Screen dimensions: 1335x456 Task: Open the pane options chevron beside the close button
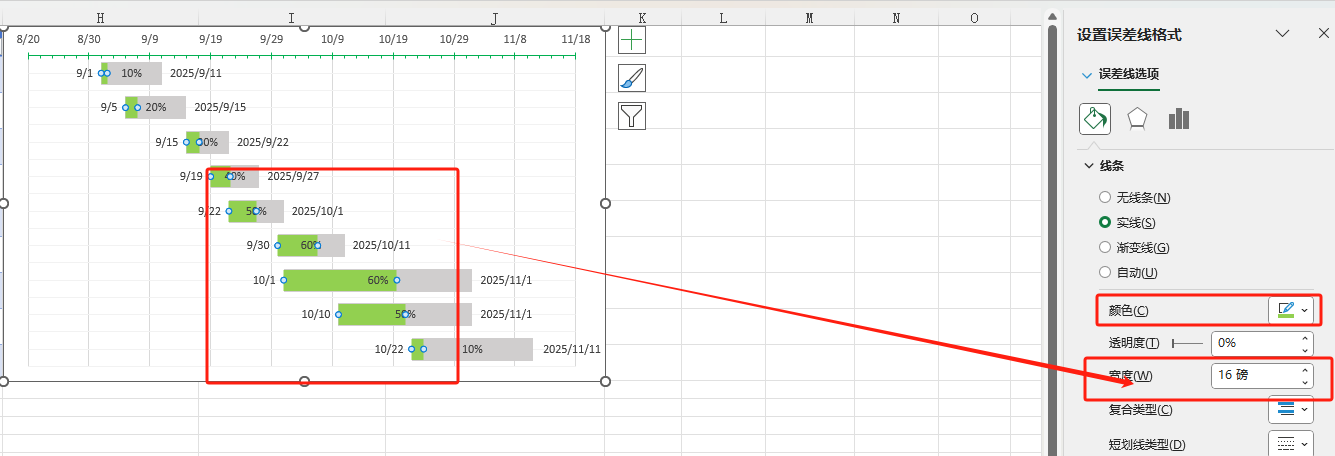pyautogui.click(x=1283, y=34)
